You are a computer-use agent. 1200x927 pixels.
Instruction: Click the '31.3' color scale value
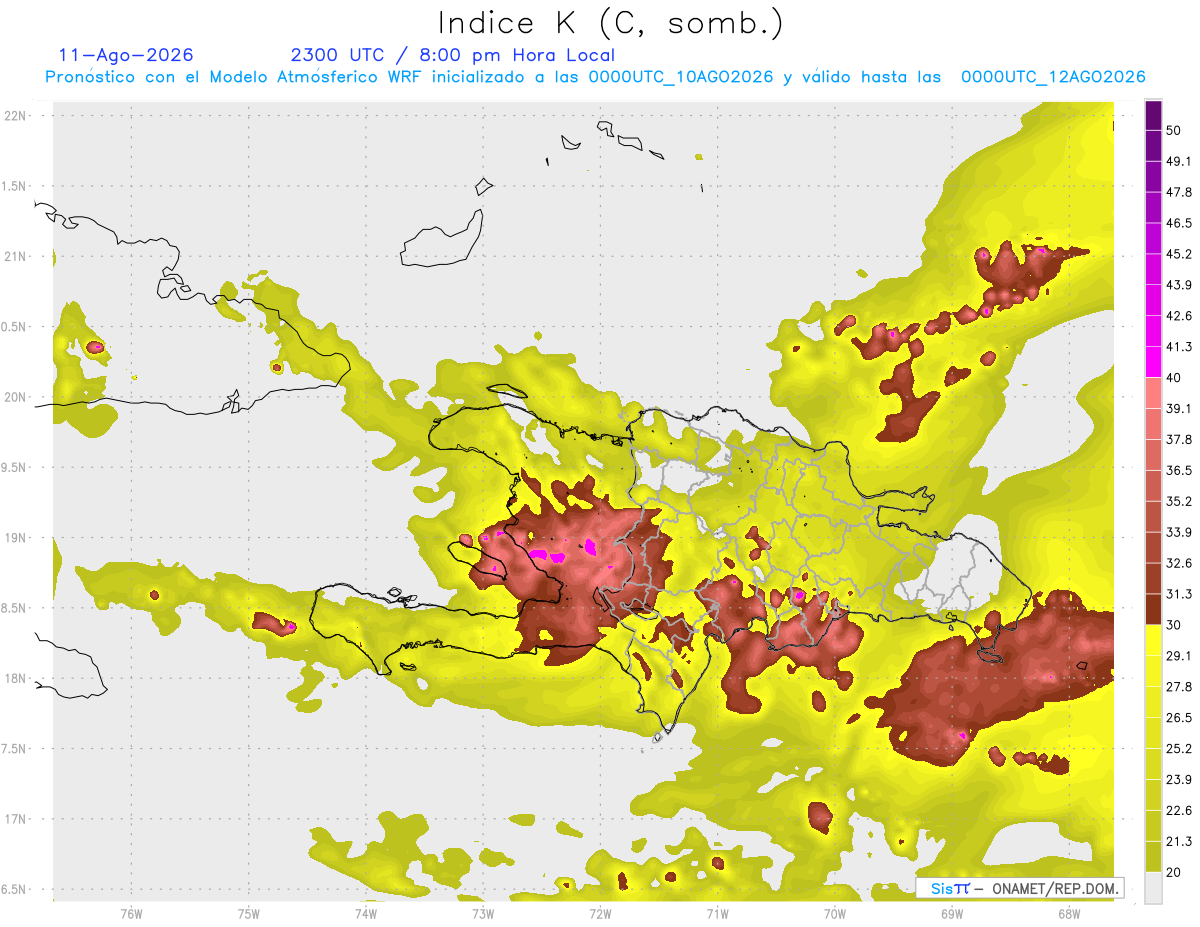pos(1178,594)
